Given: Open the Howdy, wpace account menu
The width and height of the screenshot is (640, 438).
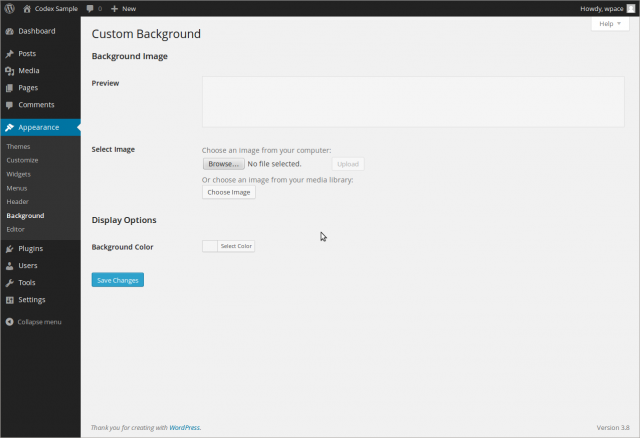Looking at the screenshot, I should tap(600, 8).
